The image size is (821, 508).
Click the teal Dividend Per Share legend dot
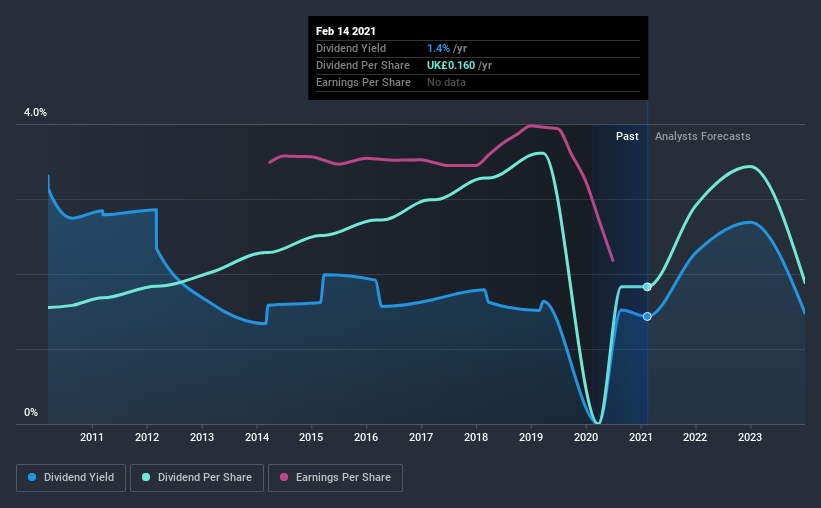tap(146, 477)
